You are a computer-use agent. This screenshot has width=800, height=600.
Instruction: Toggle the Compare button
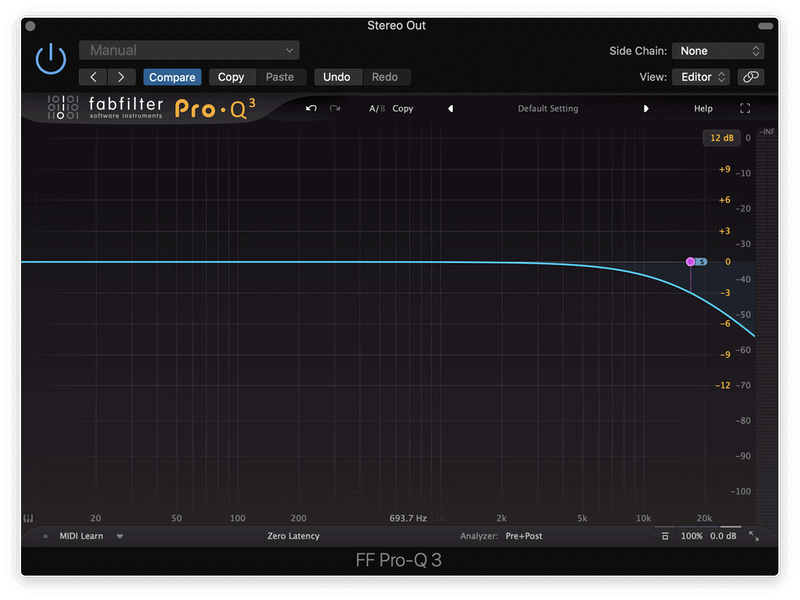point(172,77)
